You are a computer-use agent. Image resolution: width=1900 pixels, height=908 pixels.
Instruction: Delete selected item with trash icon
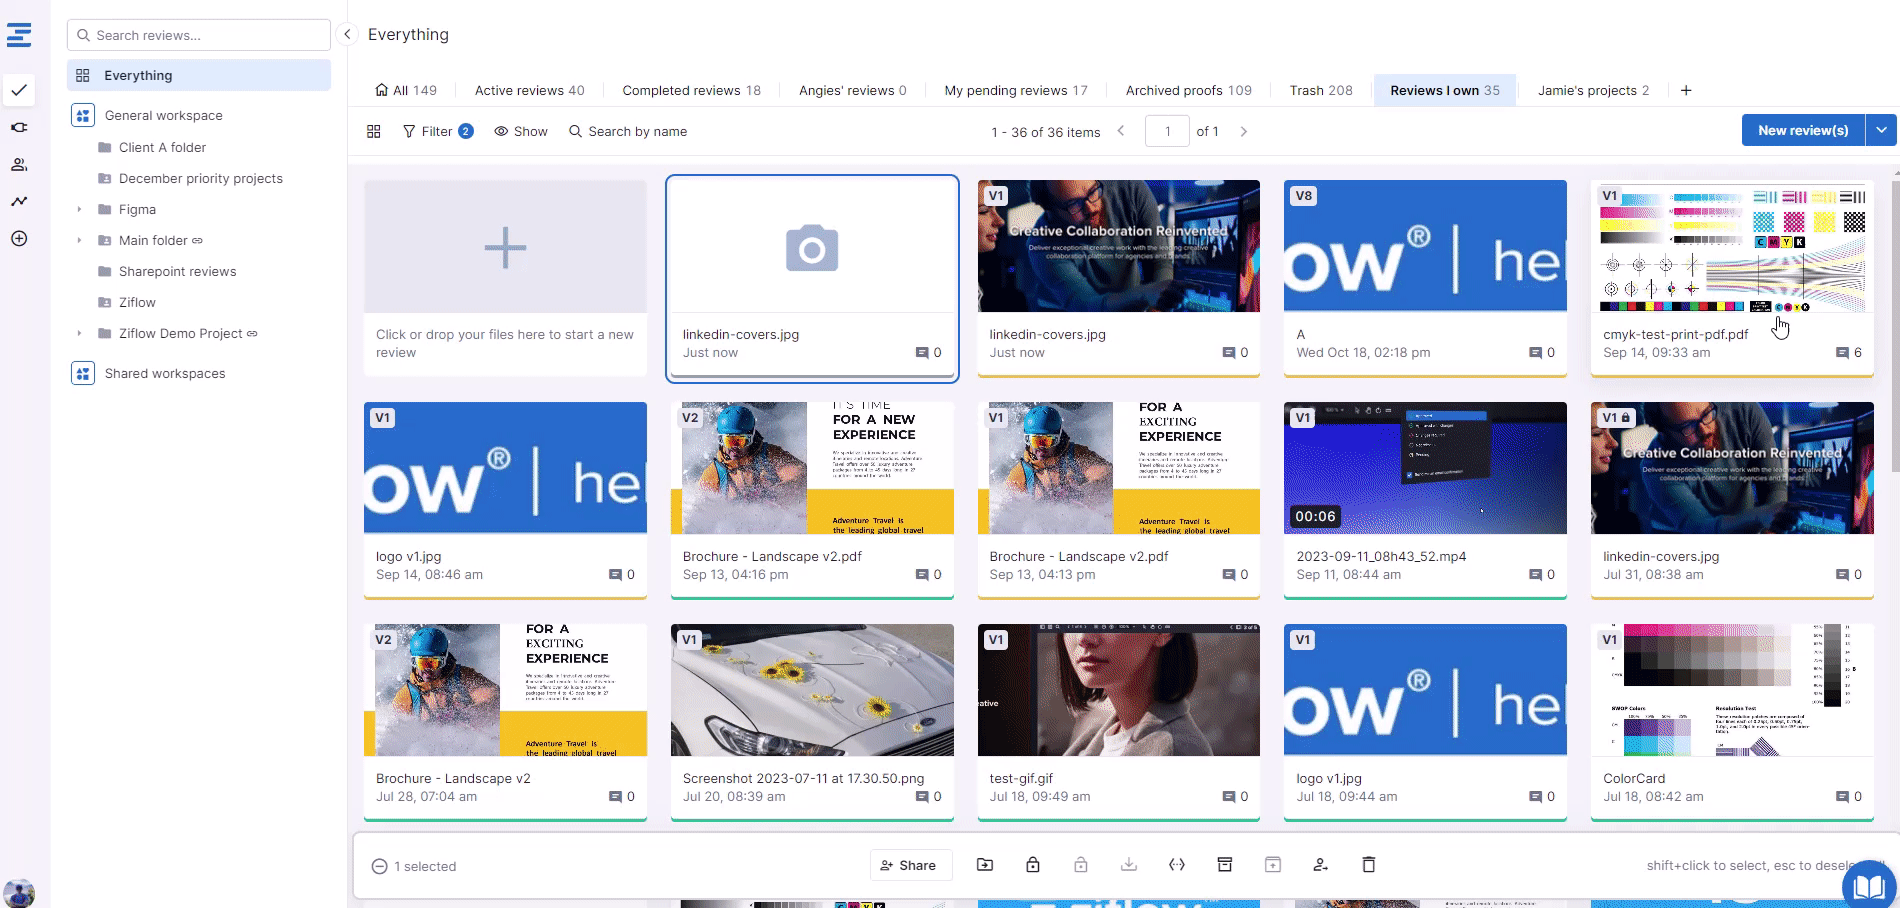[x=1369, y=865]
